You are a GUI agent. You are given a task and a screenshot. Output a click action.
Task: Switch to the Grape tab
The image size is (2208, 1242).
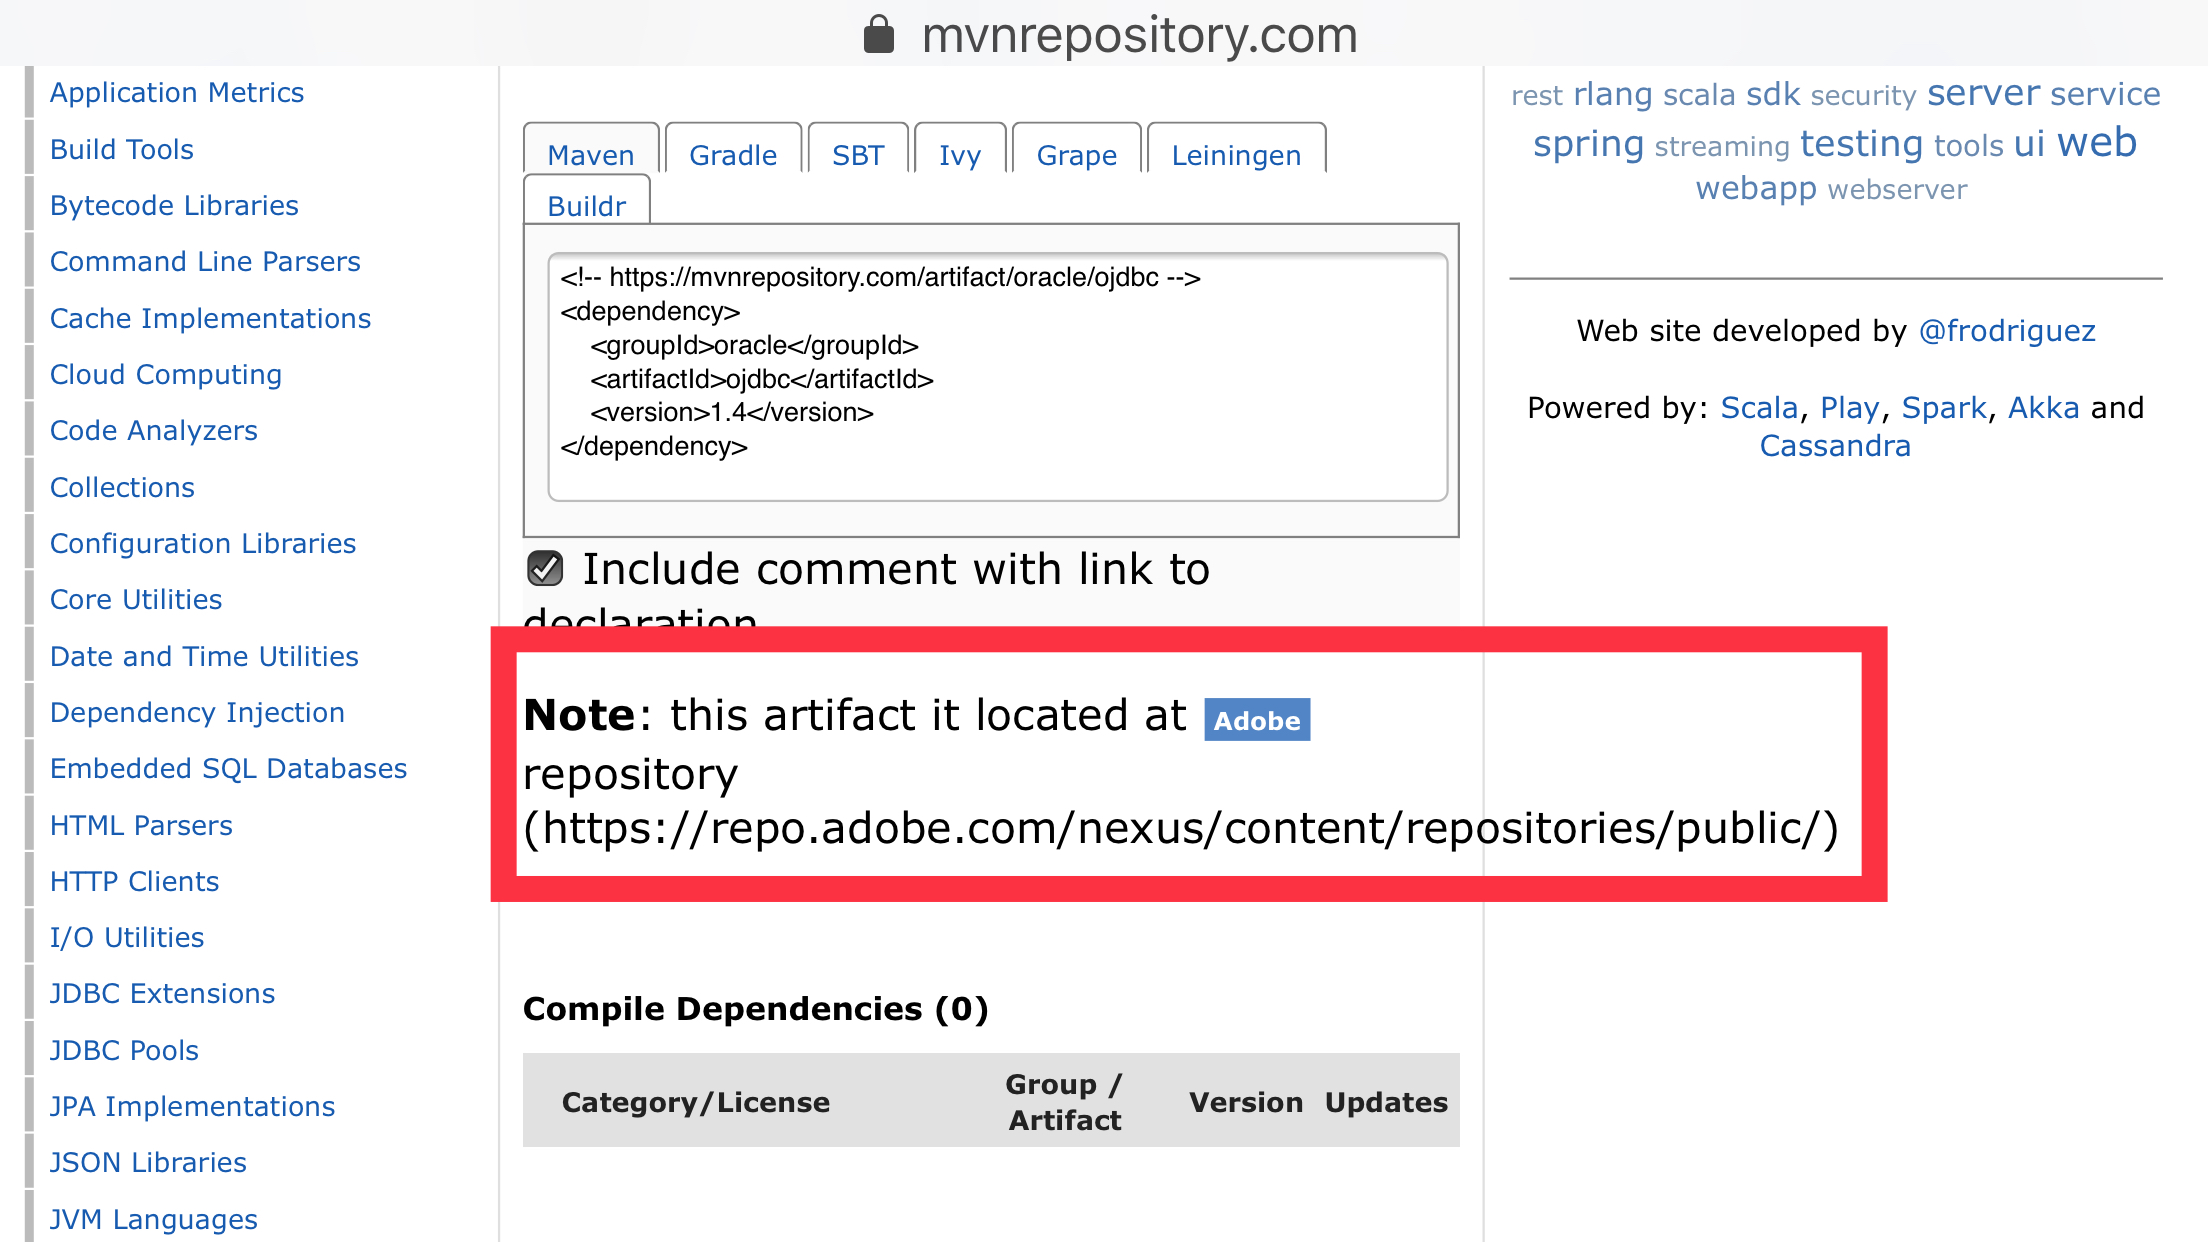pos(1076,155)
